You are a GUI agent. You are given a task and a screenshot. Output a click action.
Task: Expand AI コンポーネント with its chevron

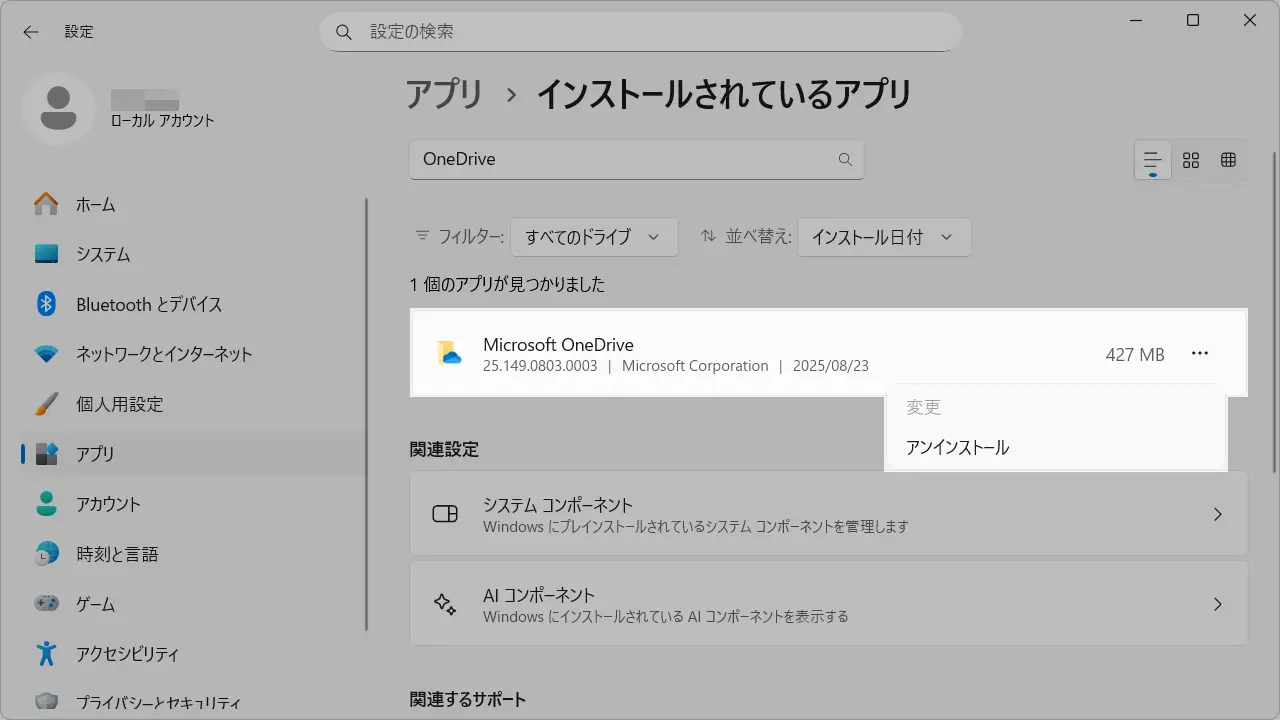click(x=1218, y=604)
